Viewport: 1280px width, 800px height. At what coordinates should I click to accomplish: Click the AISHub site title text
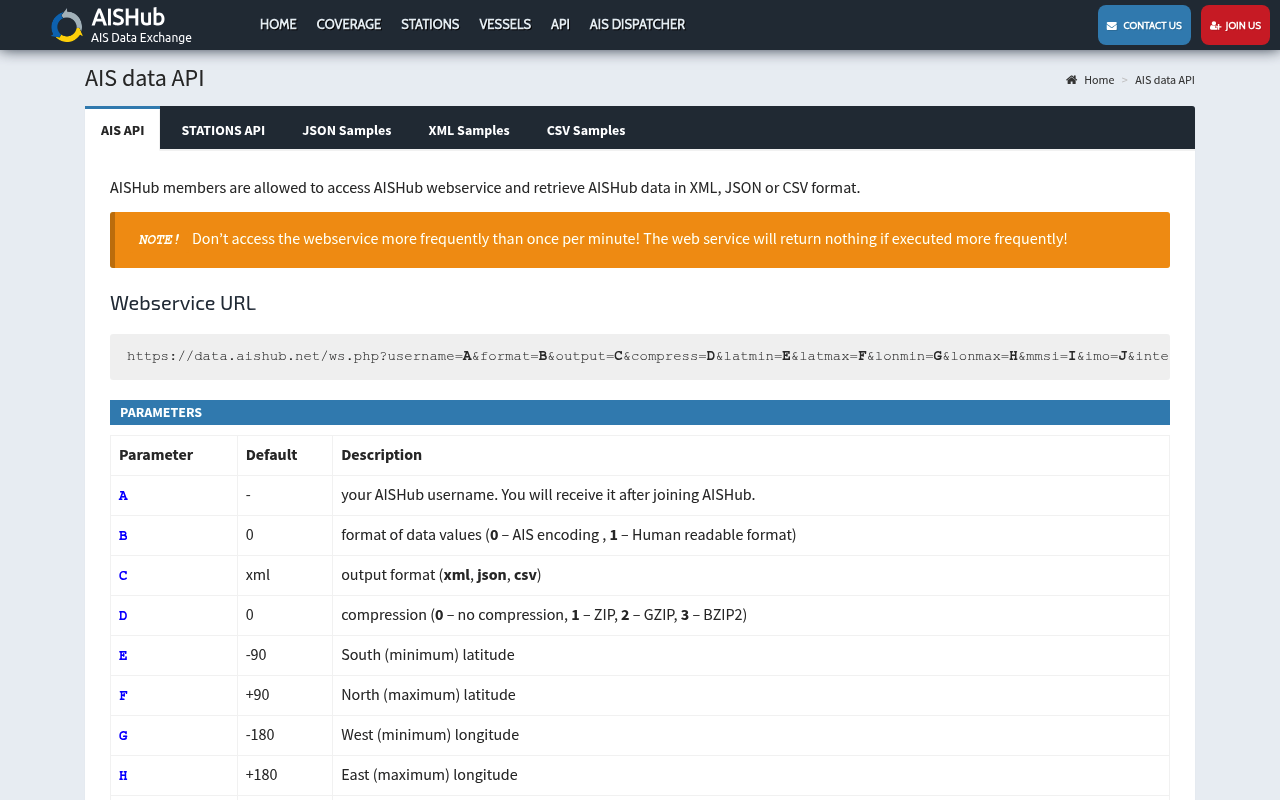pyautogui.click(x=128, y=17)
